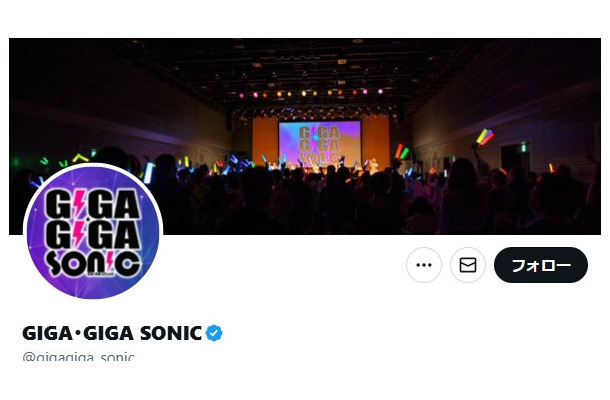This screenshot has height=400, width=610.
Task: Open the GIGA GIGA SONIC profile avatar
Action: click(93, 232)
